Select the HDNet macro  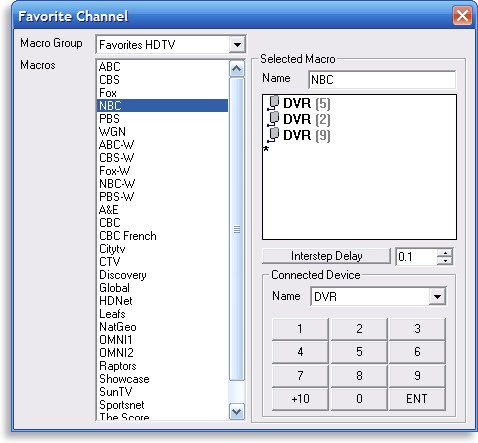click(x=162, y=301)
